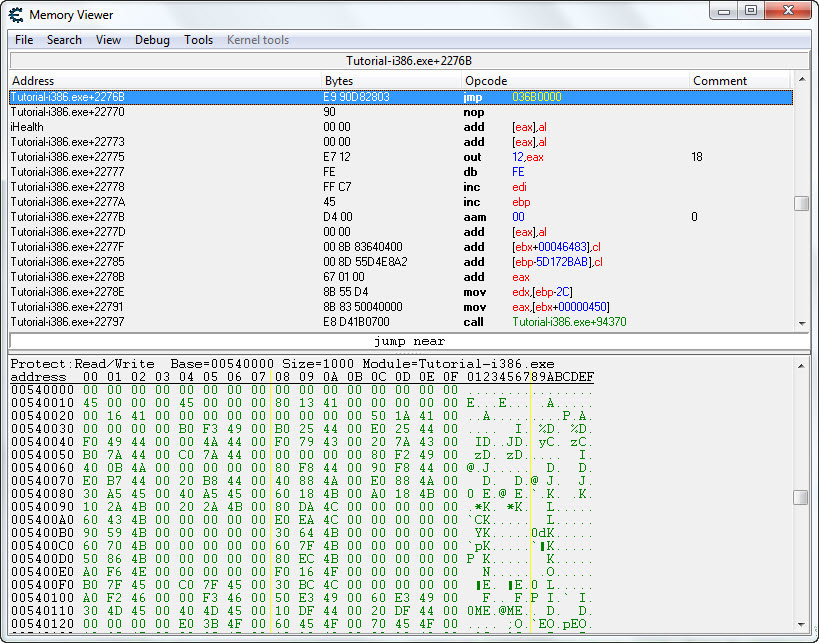Screen dimensions: 819x643
Task: Click the Cheat Engine title bar icon
Action: pyautogui.click(x=16, y=14)
